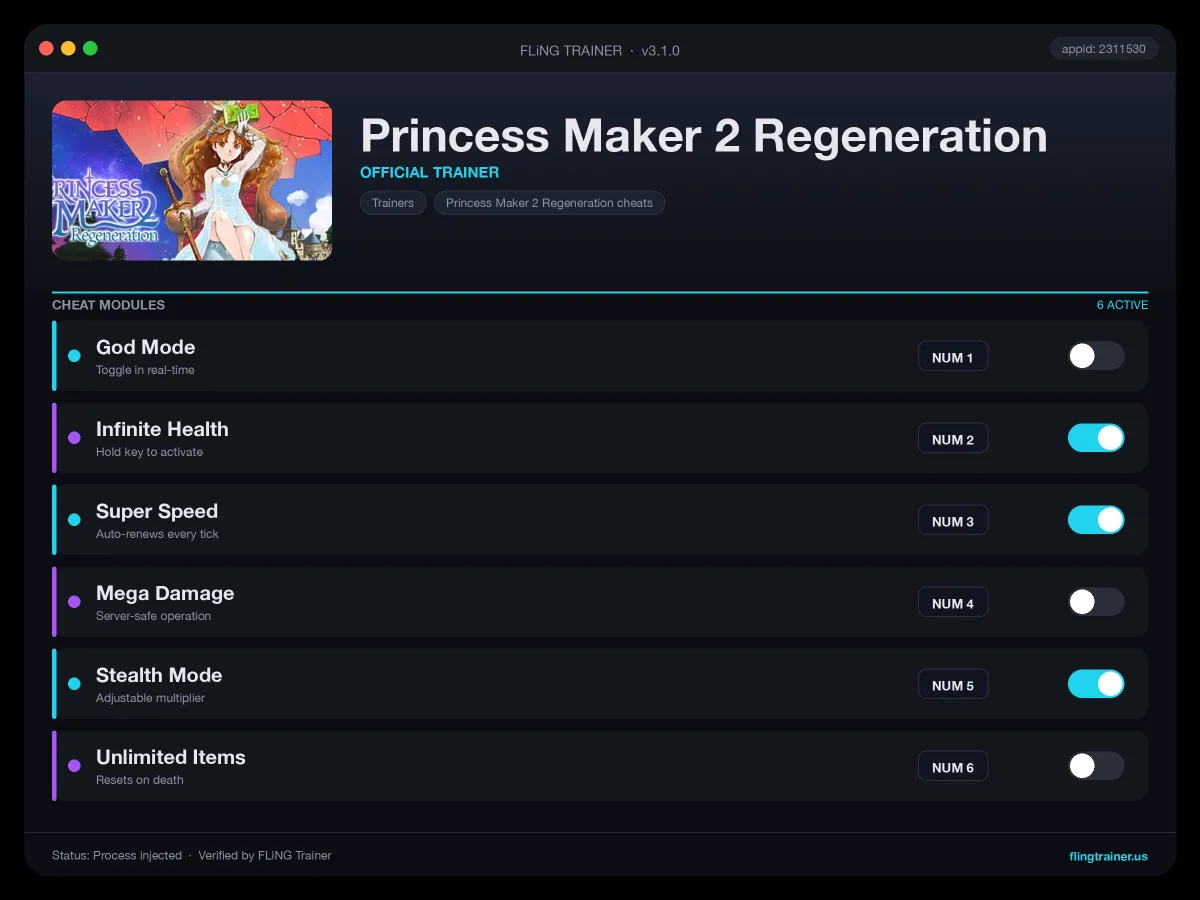The height and width of the screenshot is (900, 1200).
Task: Click the 'Adjustable multiplier' description
Action: coord(150,698)
